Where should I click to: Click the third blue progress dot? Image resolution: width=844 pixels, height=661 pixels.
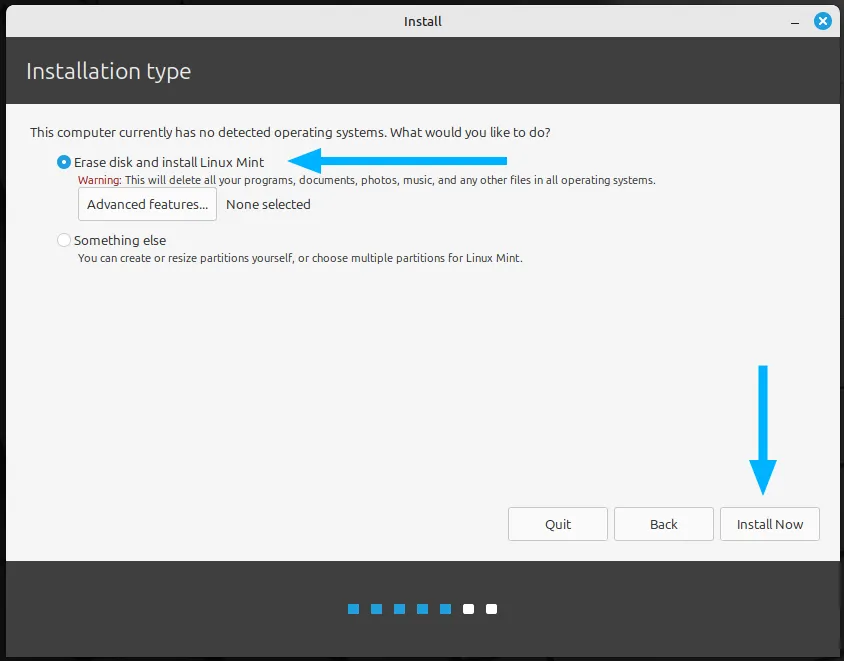coord(399,609)
